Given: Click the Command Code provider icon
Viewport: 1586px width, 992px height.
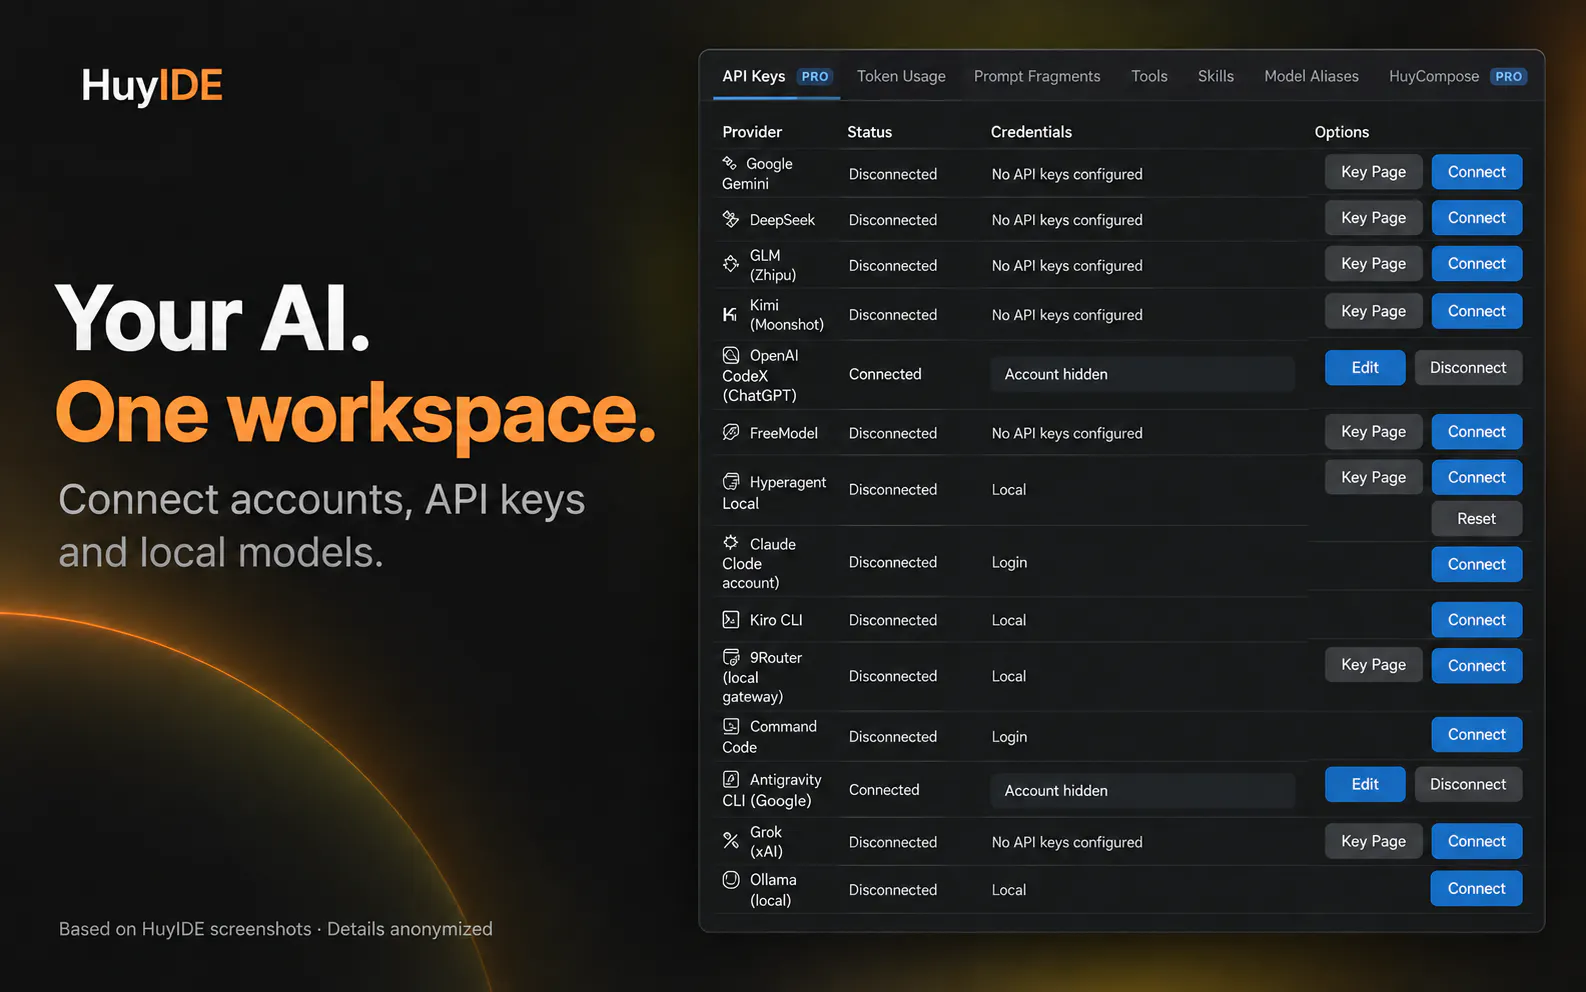Looking at the screenshot, I should point(731,726).
